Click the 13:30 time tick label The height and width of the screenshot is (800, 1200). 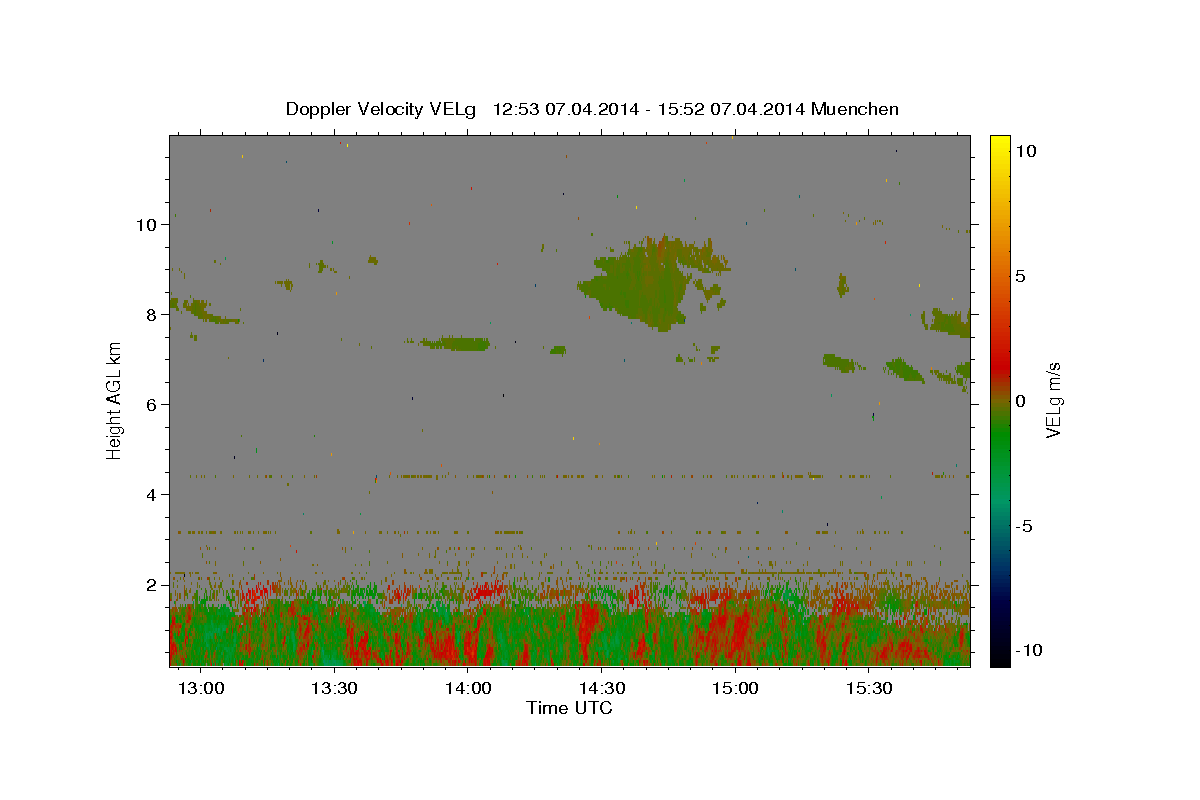(x=334, y=688)
